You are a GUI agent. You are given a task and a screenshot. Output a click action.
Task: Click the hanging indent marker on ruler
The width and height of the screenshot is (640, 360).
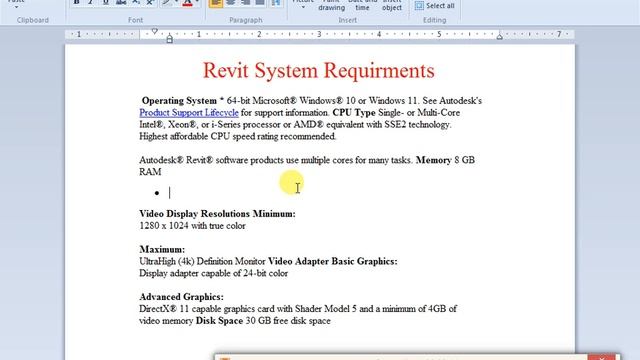tap(169, 39)
